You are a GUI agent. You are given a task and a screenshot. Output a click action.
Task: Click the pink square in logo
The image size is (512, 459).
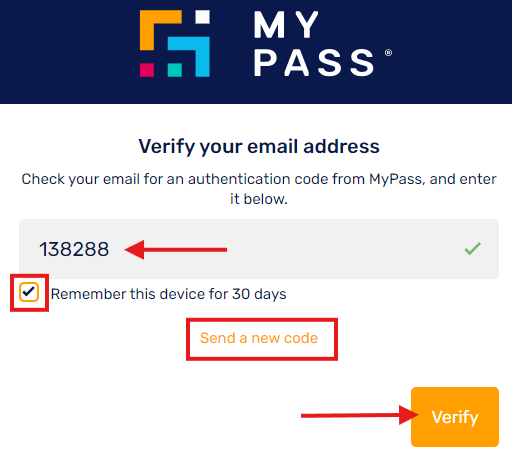point(147,70)
